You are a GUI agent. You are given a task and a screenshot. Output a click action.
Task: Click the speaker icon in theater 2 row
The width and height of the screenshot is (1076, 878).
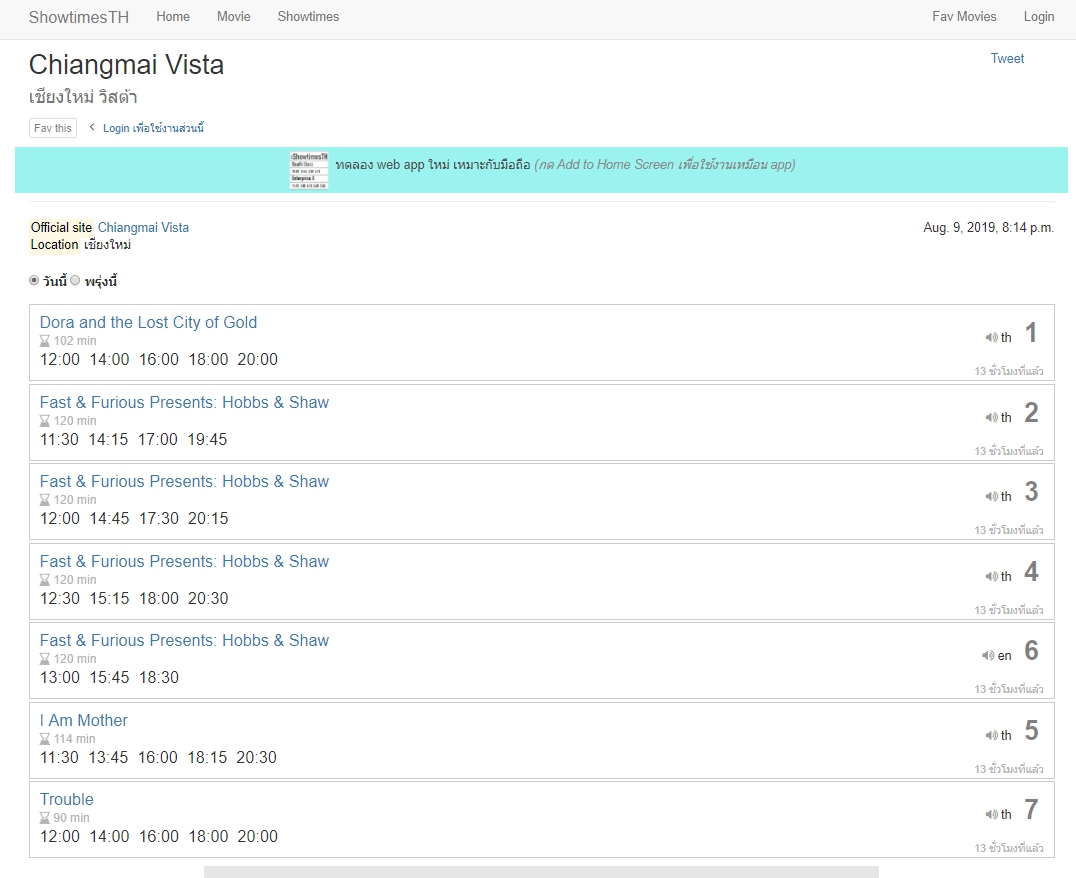pyautogui.click(x=992, y=417)
